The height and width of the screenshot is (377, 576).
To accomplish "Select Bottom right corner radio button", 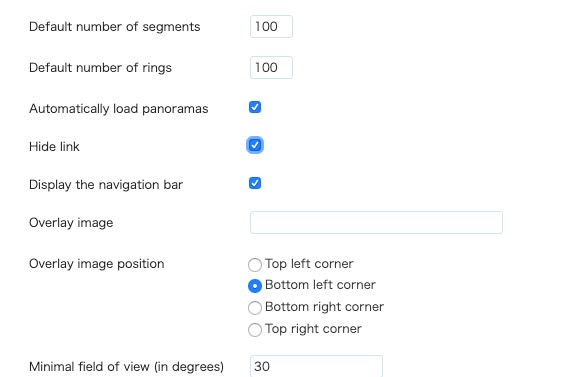I will pyautogui.click(x=255, y=308).
